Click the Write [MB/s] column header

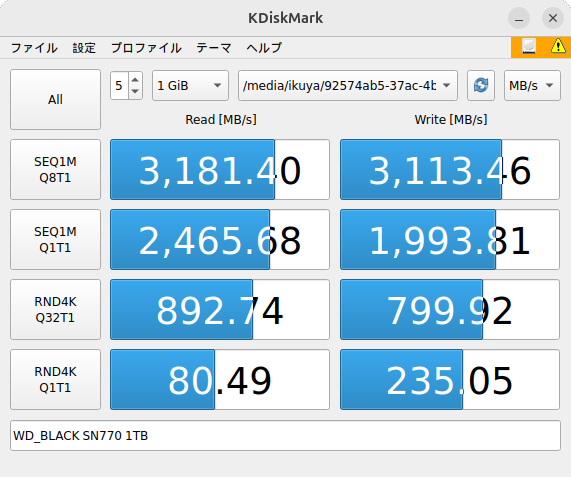450,119
